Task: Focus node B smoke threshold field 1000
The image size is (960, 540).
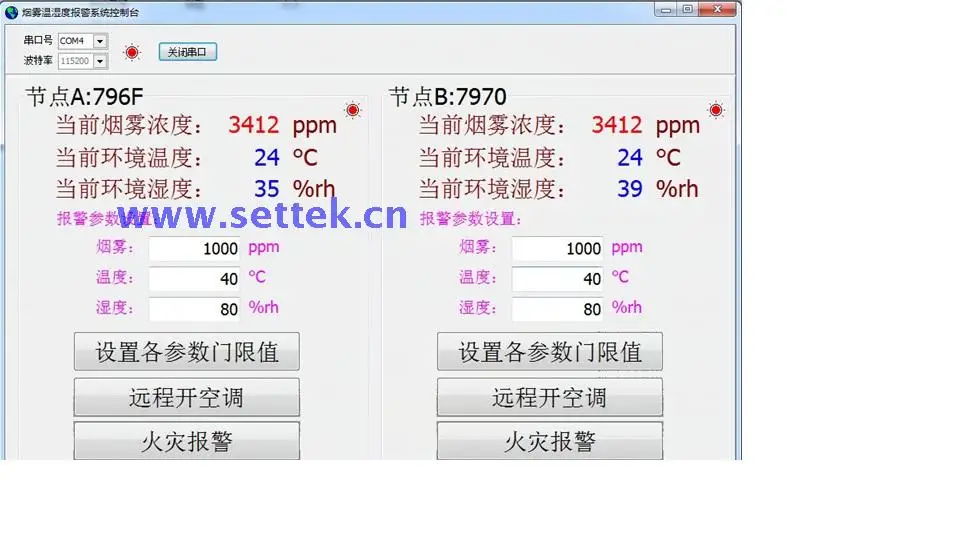Action: click(x=558, y=249)
